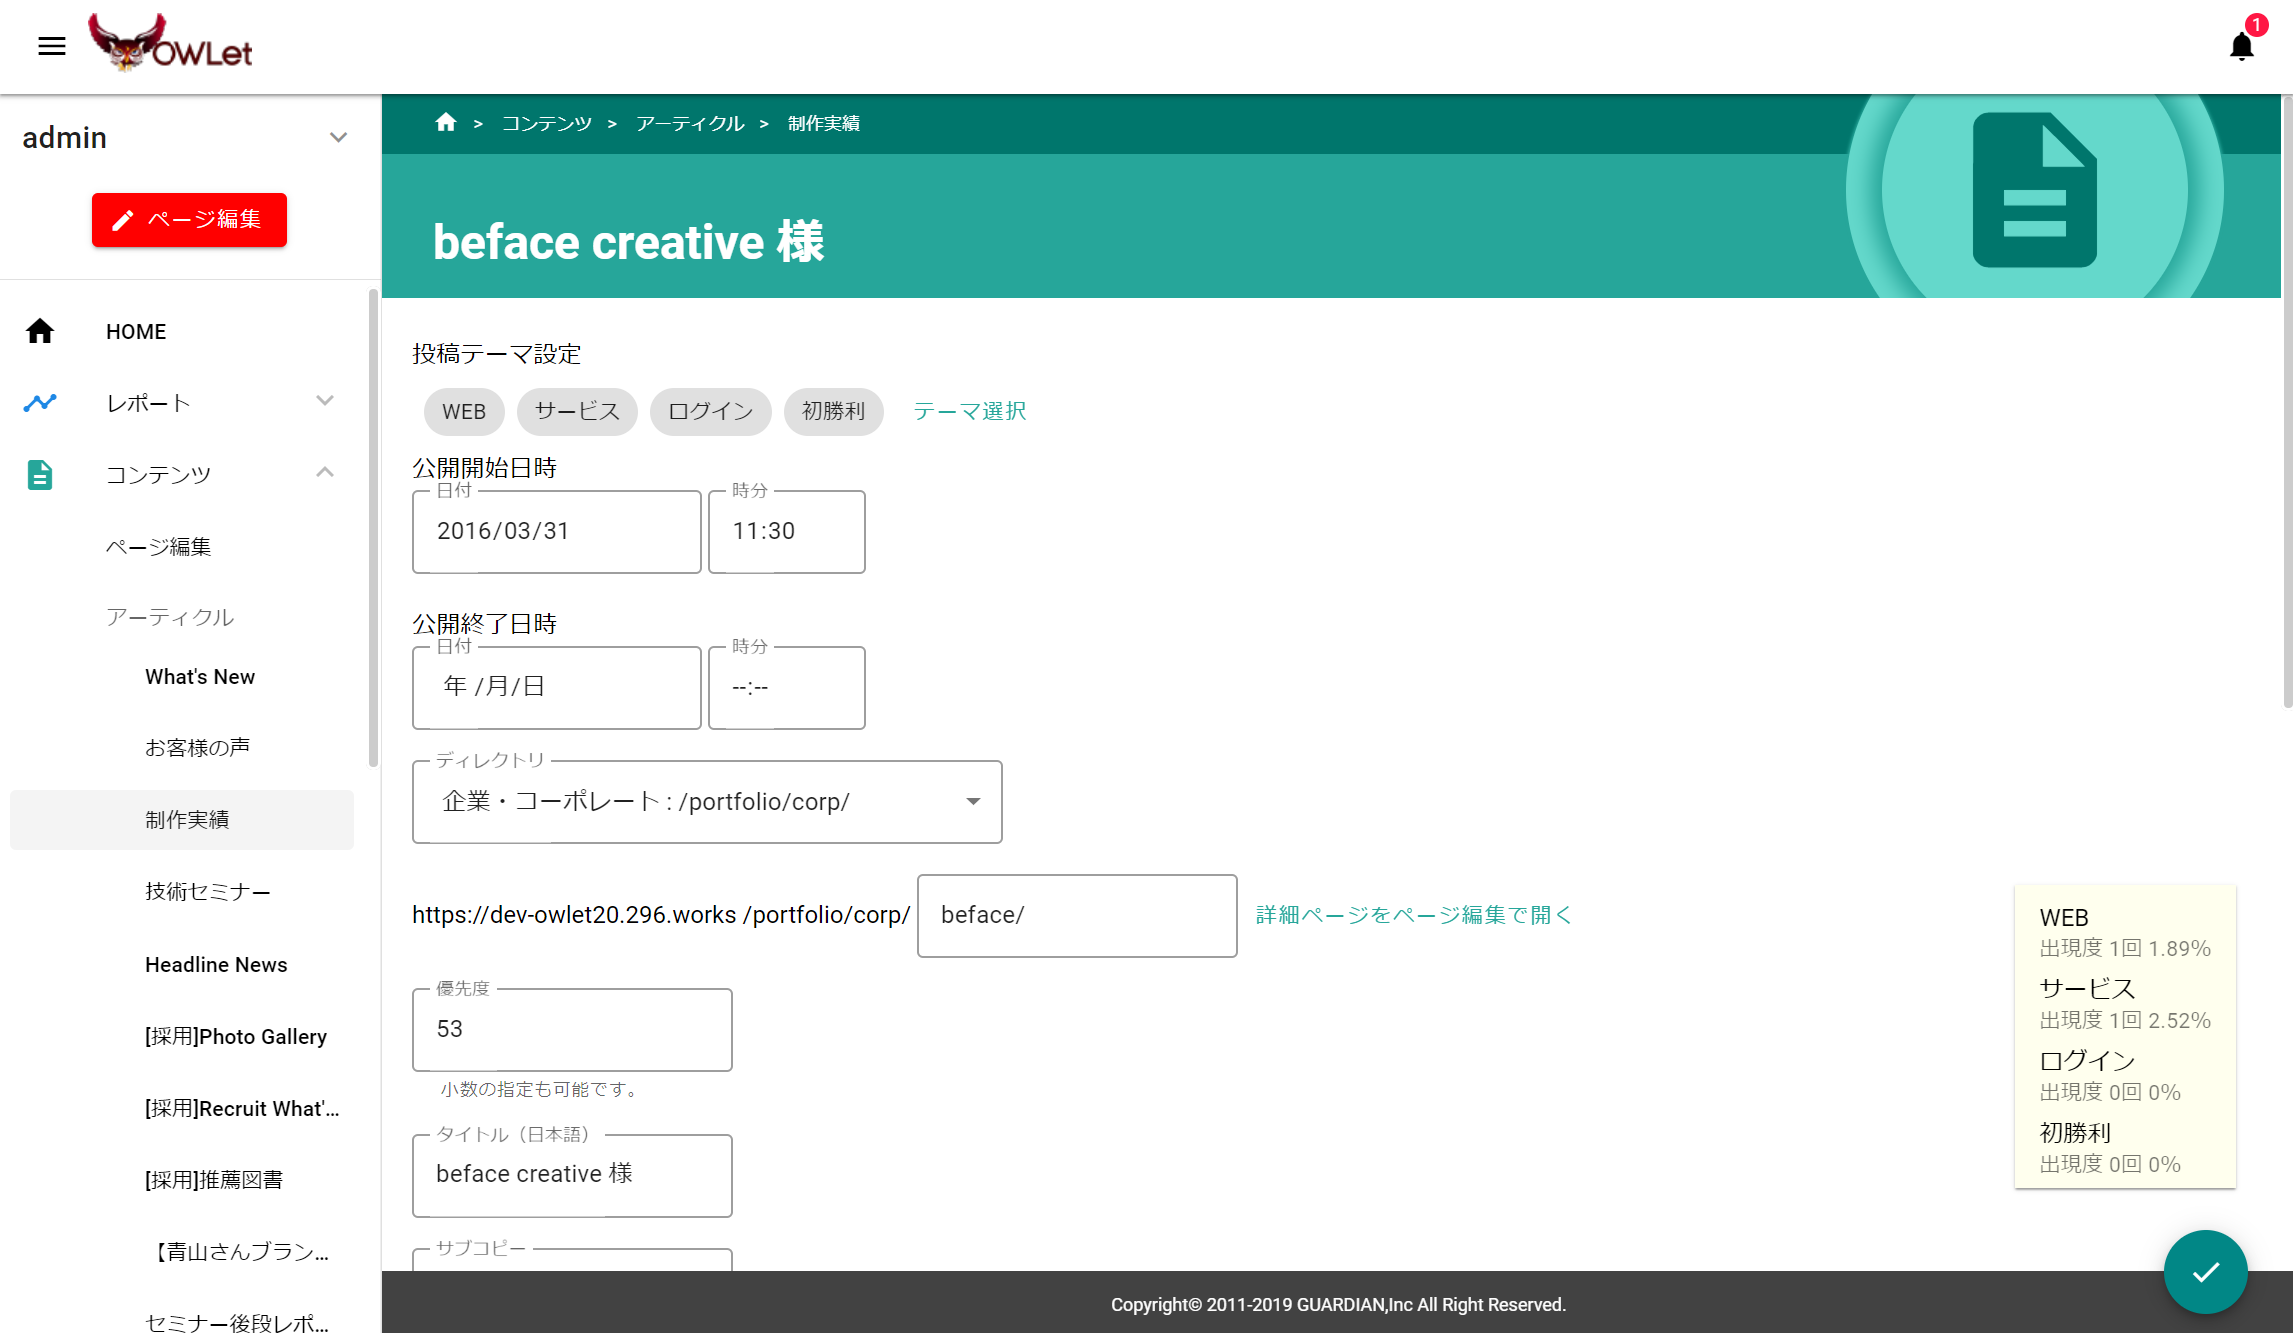
Task: Click 初勝利 keyword in density panel
Action: coord(2075,1133)
